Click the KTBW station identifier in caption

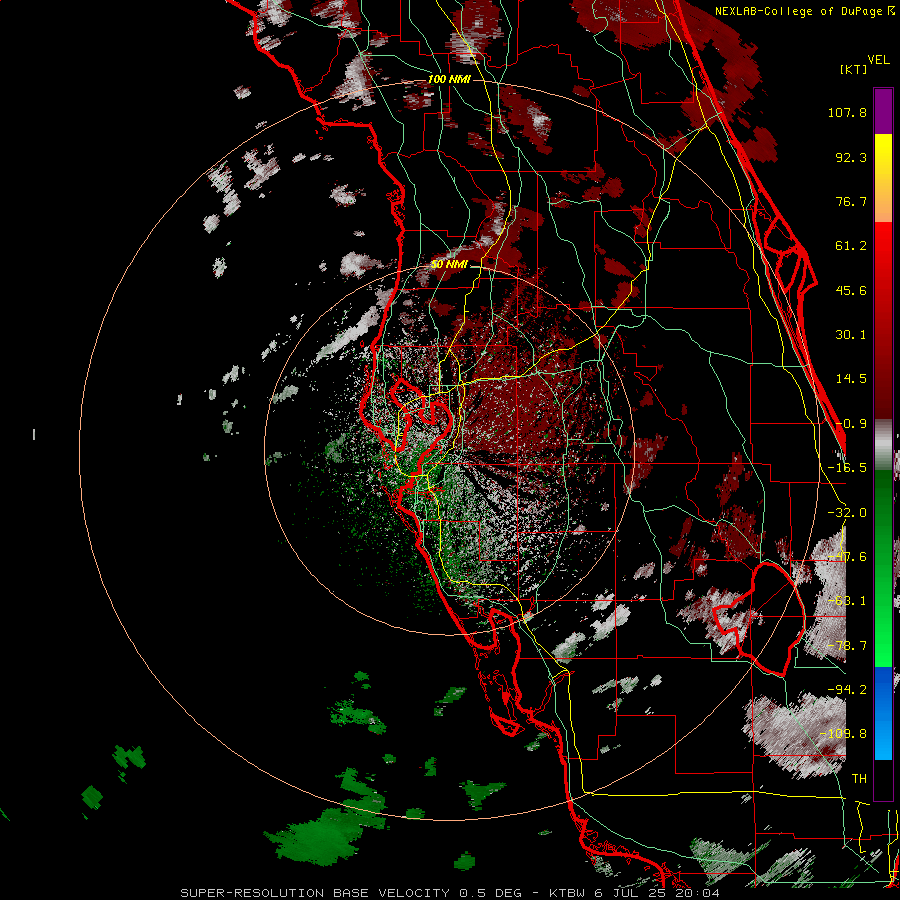pos(568,893)
